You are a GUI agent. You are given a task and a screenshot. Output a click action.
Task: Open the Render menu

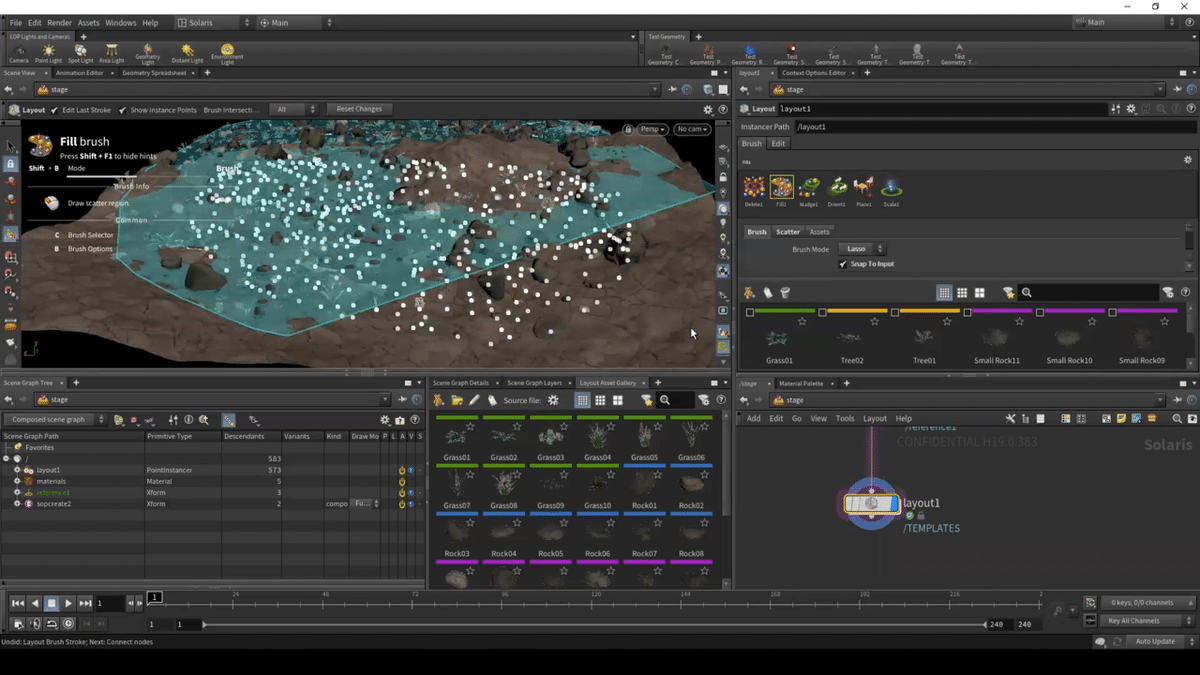pyautogui.click(x=59, y=22)
